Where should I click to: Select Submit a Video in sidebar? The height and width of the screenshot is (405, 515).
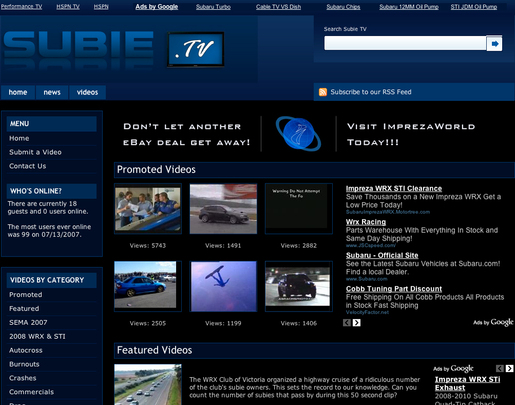tap(35, 152)
